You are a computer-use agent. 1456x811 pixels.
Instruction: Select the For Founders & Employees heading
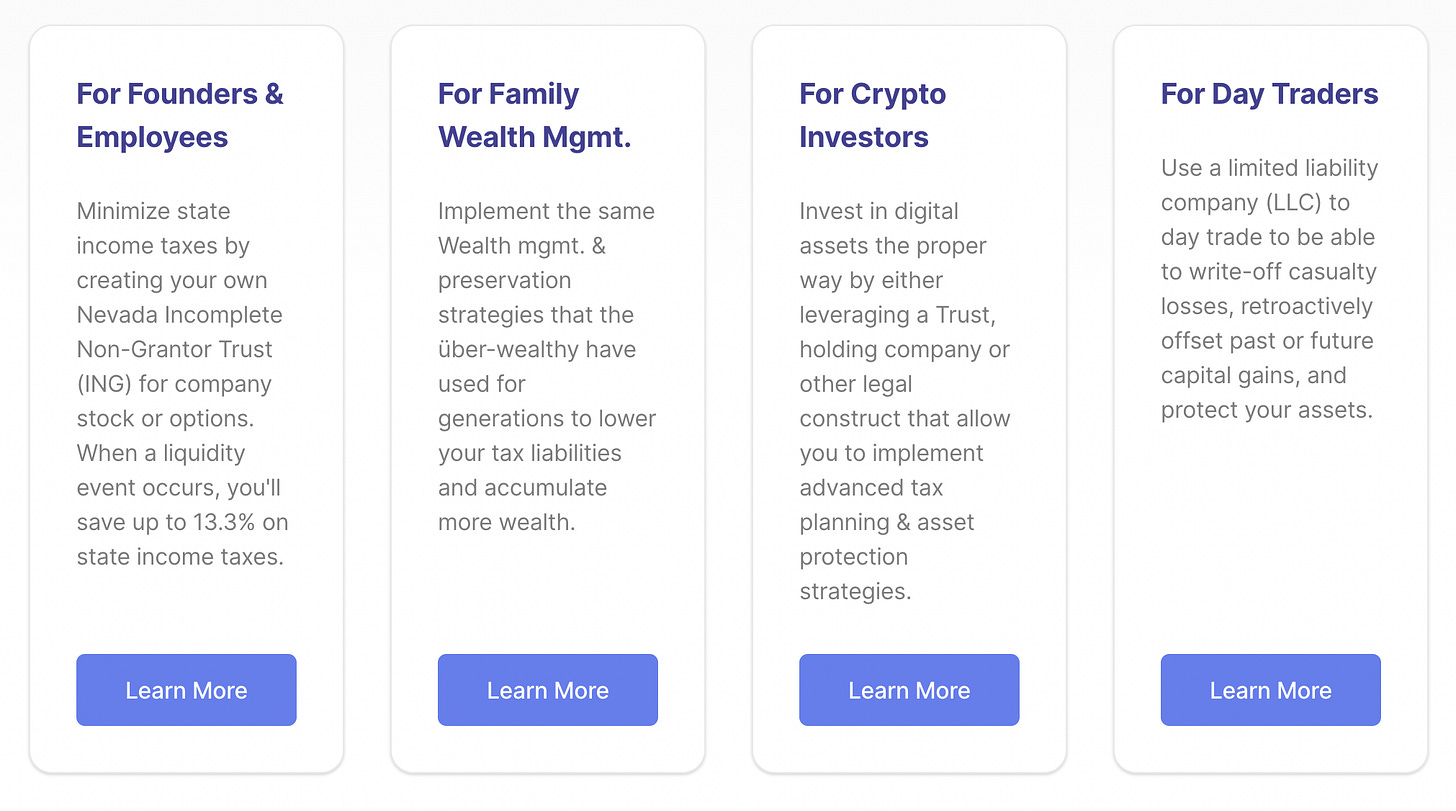[180, 115]
